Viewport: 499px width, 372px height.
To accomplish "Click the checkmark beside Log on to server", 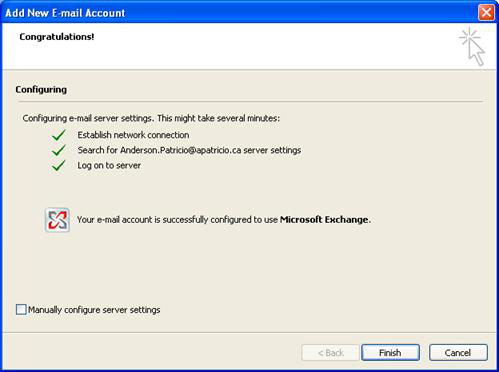I will coord(59,166).
